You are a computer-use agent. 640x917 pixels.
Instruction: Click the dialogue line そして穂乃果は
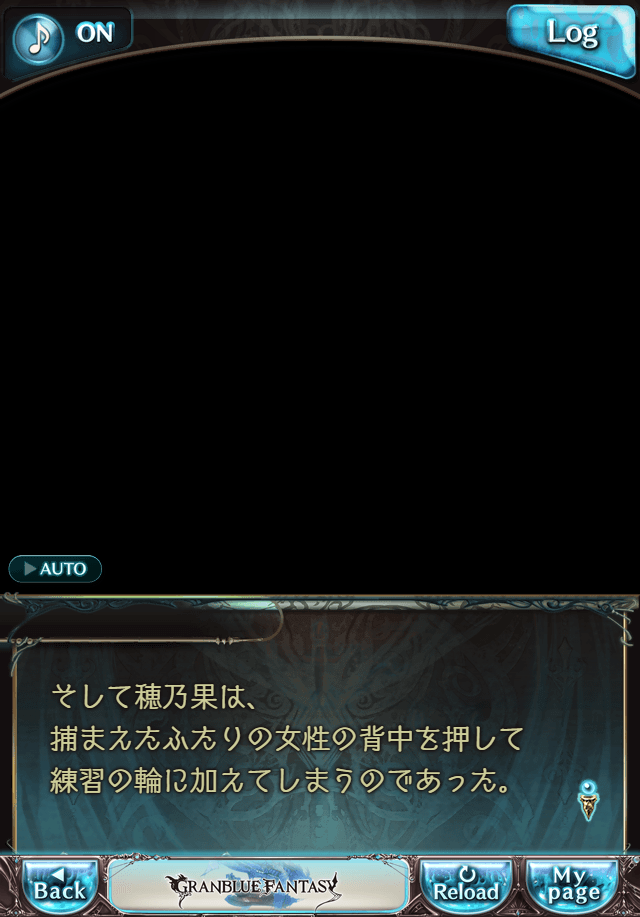pos(152,697)
